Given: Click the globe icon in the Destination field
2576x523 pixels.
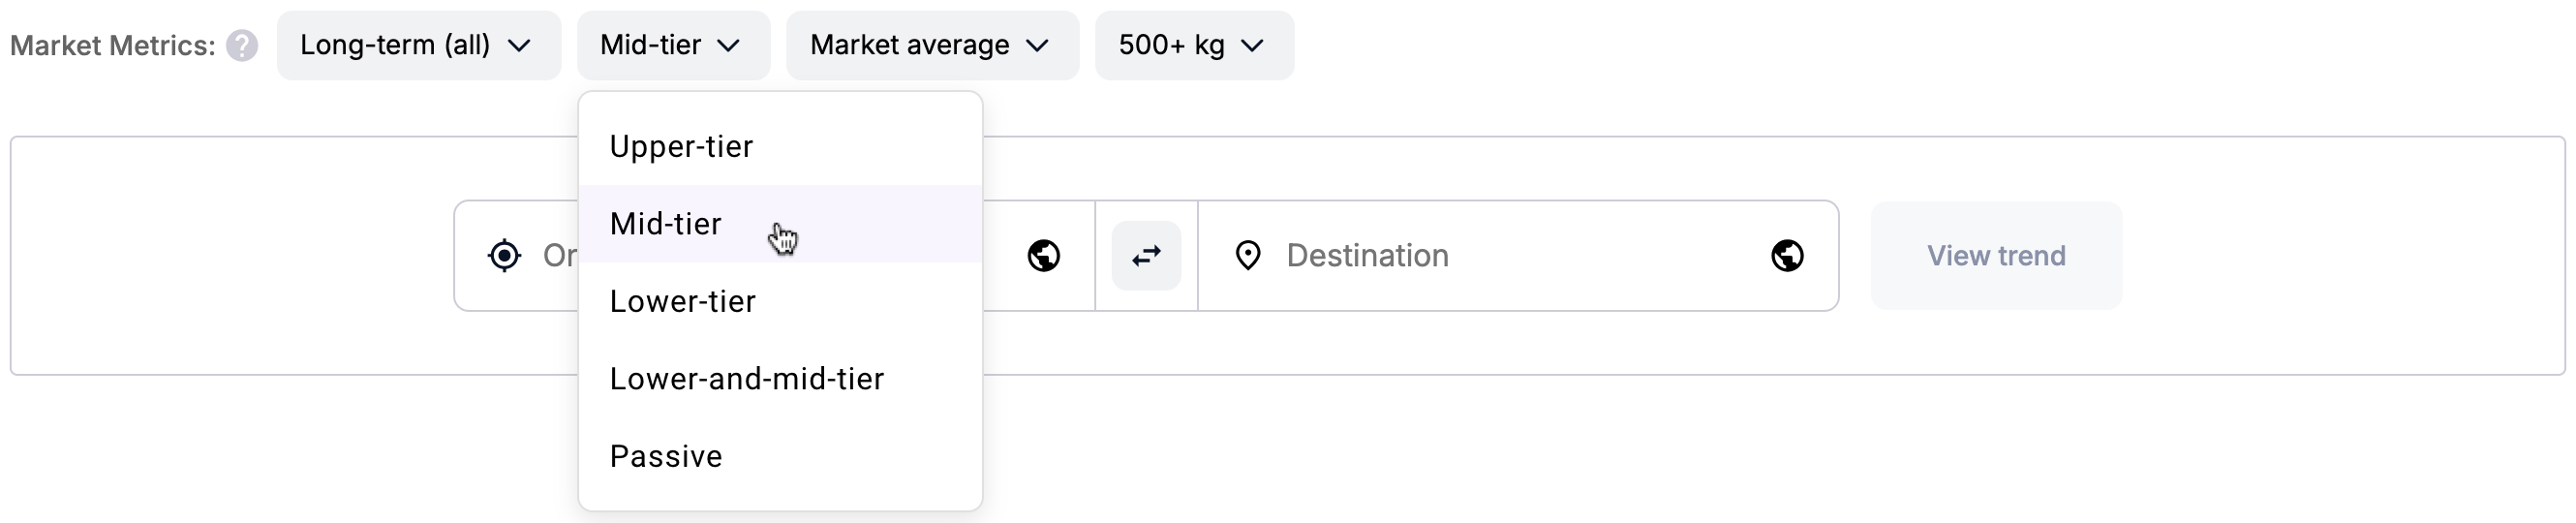Looking at the screenshot, I should [1787, 256].
